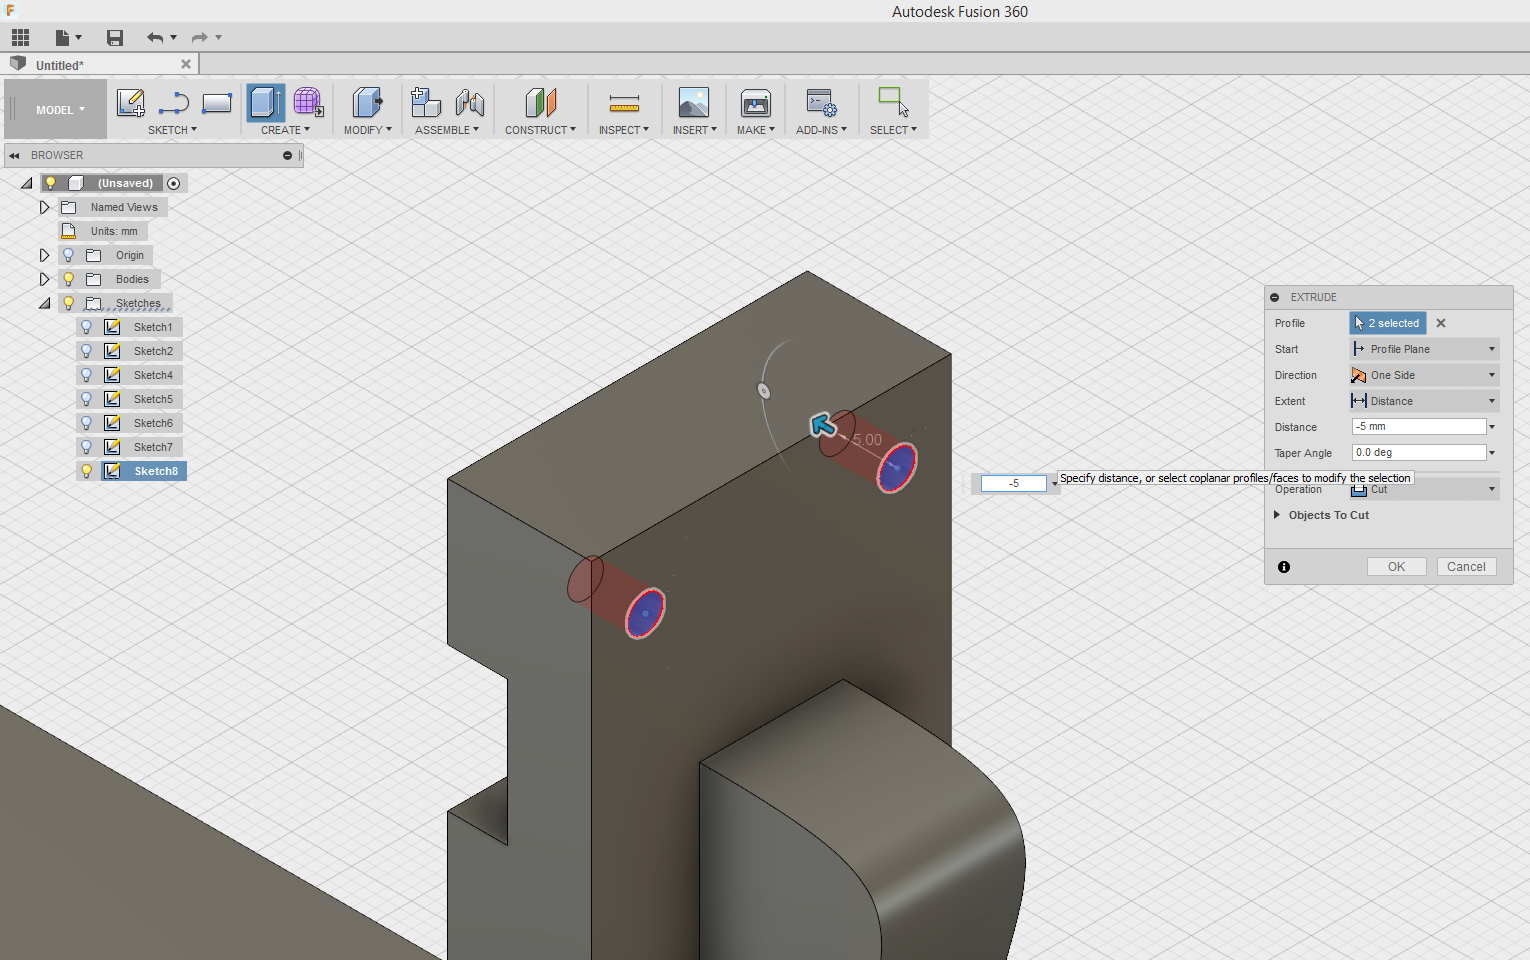Click the Scripts and Add-Ins icon

822,103
